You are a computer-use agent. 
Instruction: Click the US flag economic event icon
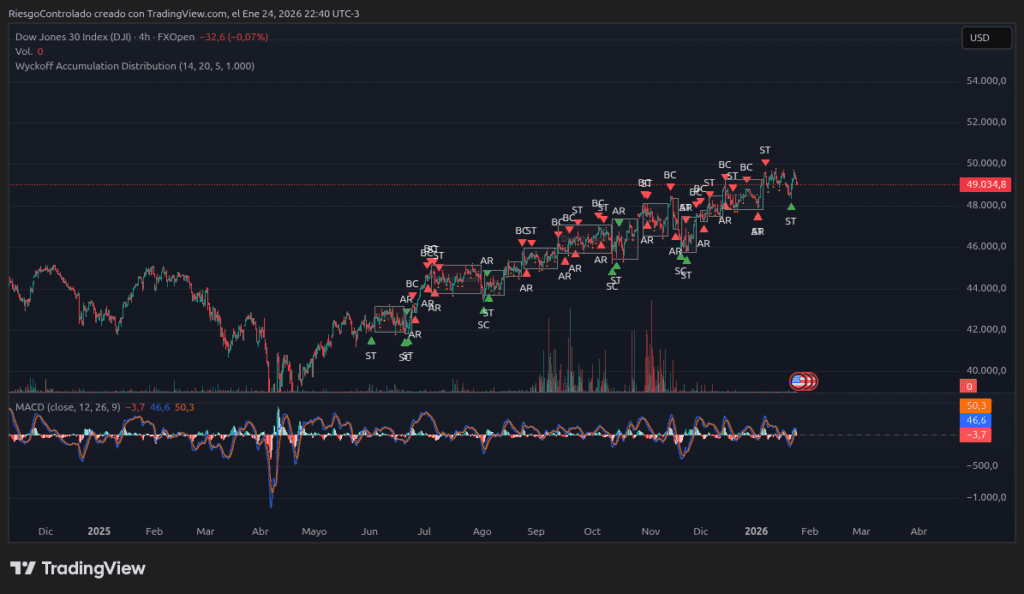tap(799, 381)
